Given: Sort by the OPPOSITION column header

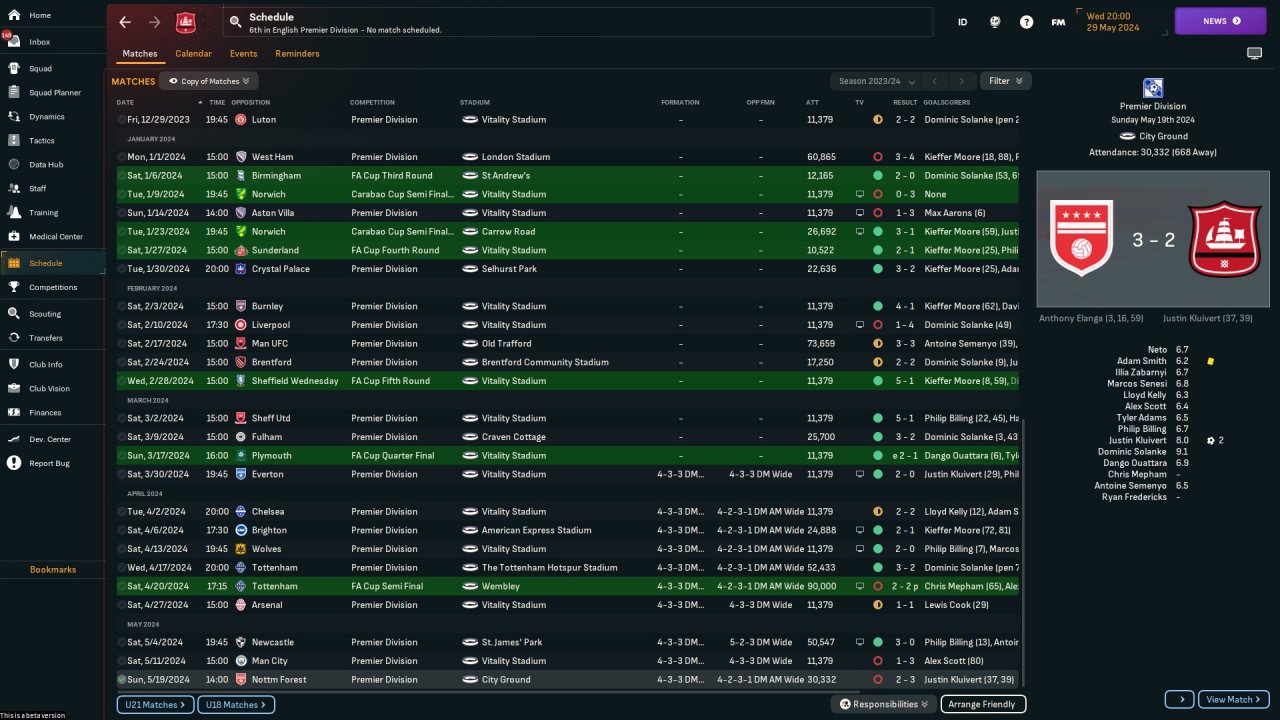Looking at the screenshot, I should point(250,102).
